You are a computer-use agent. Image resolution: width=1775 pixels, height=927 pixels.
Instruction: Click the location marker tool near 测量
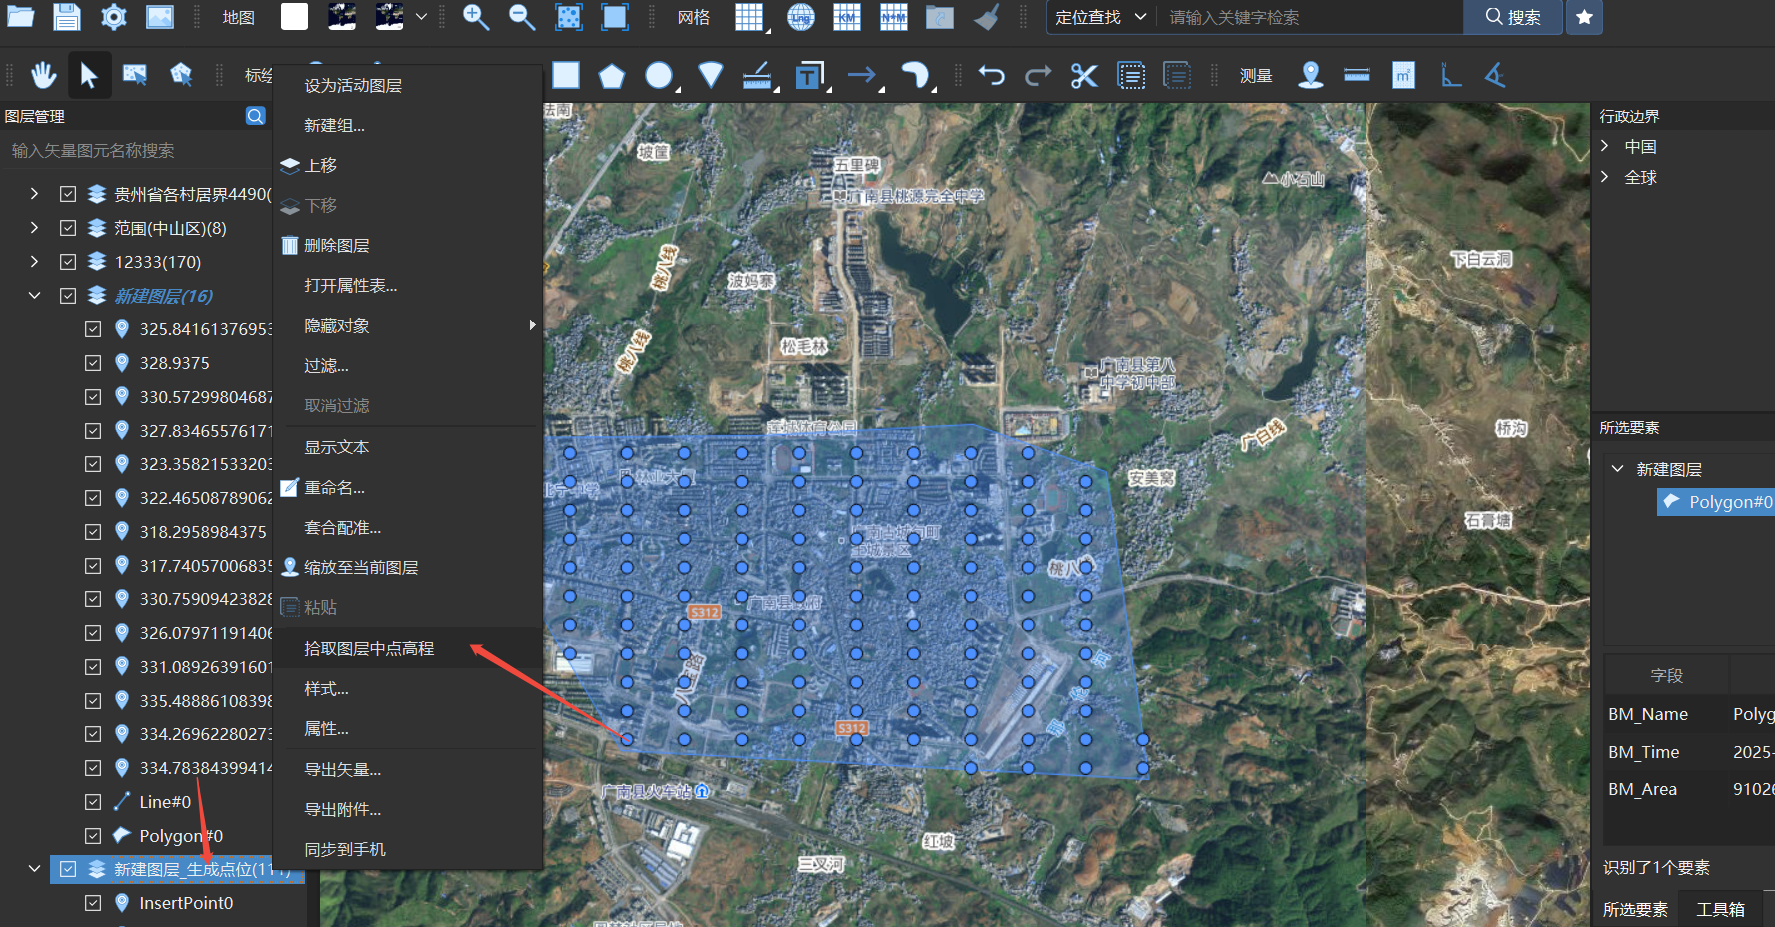point(1311,75)
